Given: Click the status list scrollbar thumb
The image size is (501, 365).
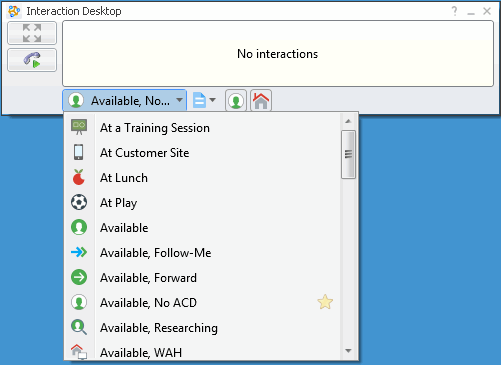Looking at the screenshot, I should pyautogui.click(x=348, y=154).
